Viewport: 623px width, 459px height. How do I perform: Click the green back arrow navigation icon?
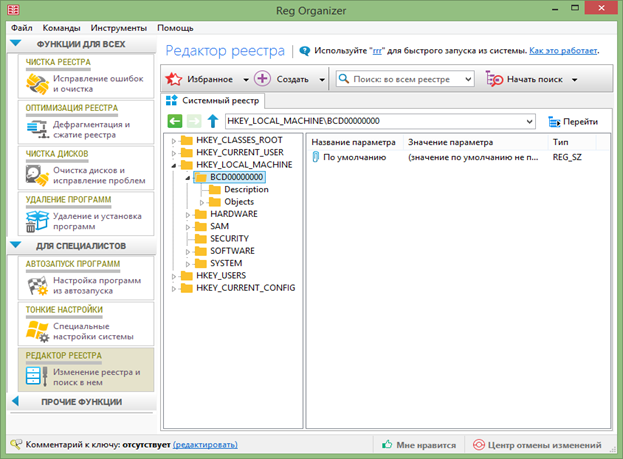coord(175,121)
